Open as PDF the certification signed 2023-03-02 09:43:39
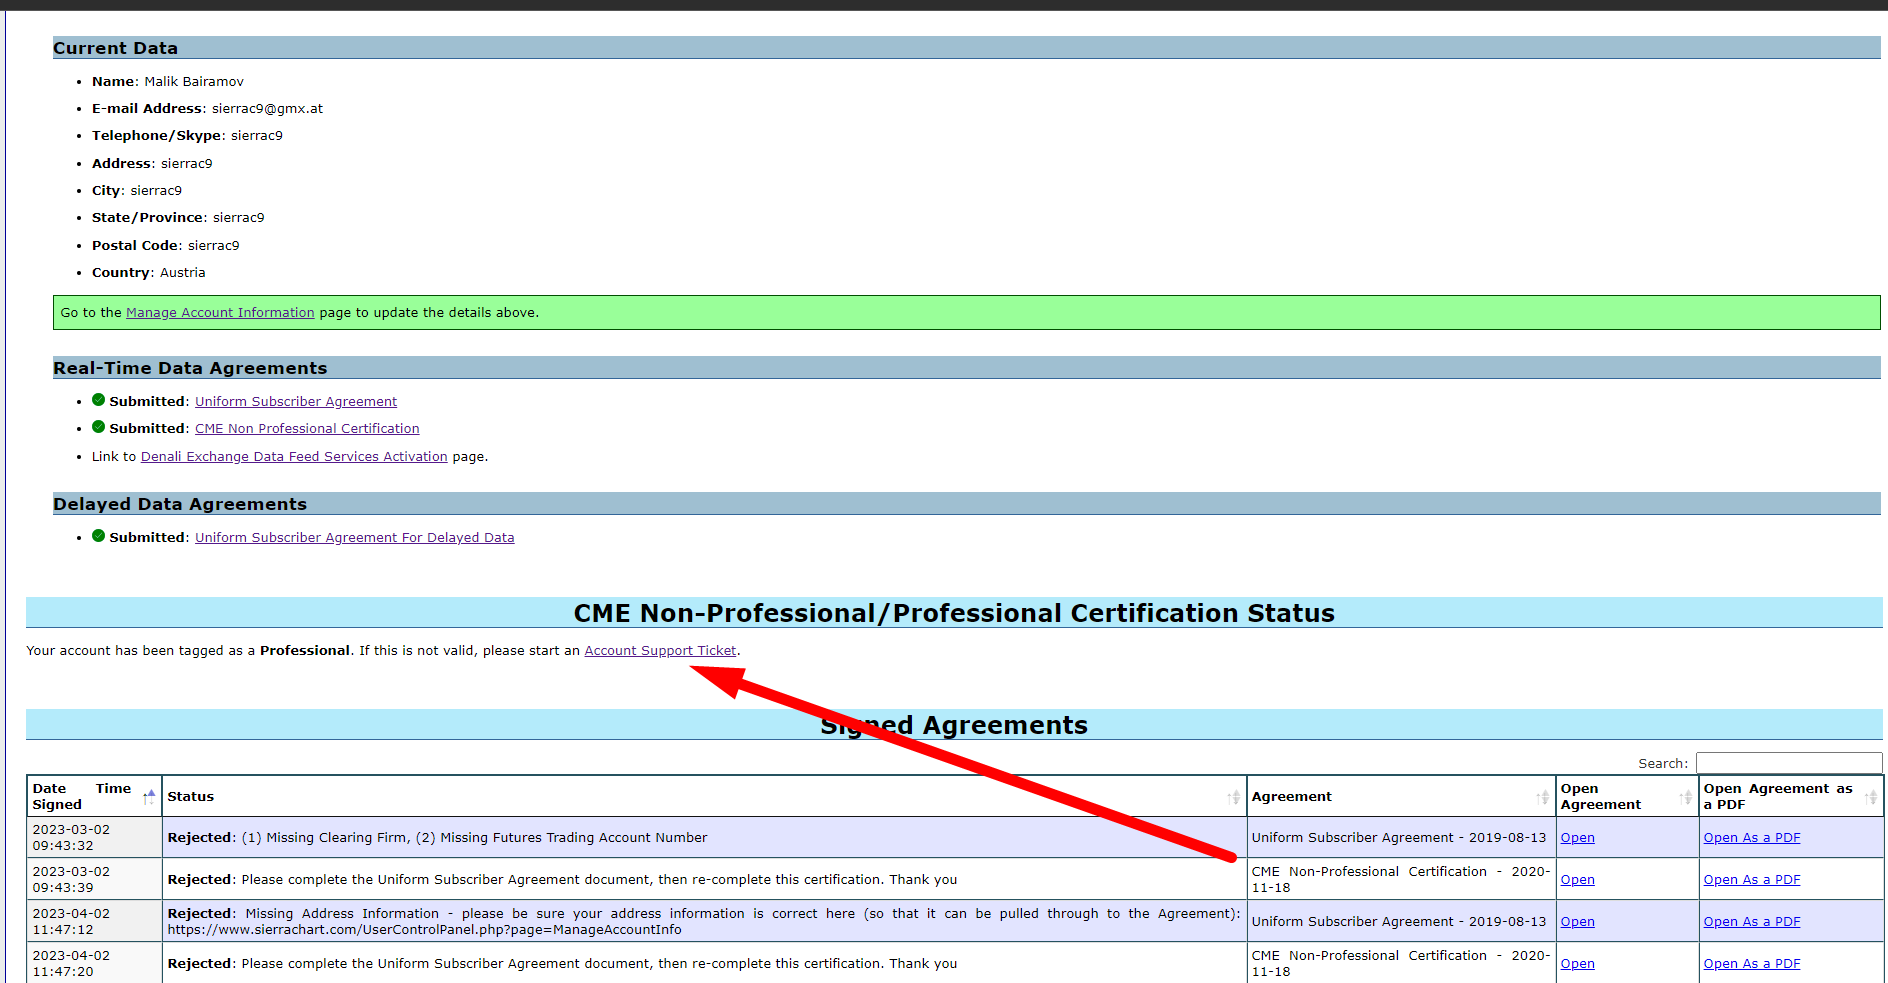 [1752, 880]
